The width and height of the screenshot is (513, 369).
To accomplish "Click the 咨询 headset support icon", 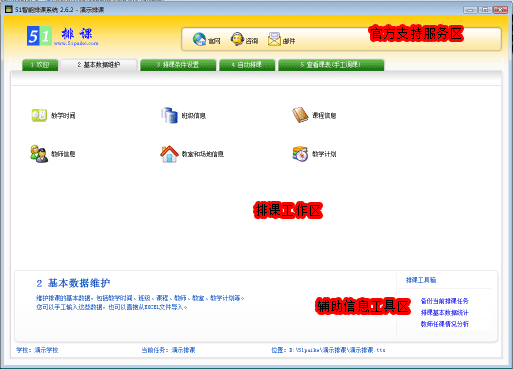I will [x=237, y=39].
